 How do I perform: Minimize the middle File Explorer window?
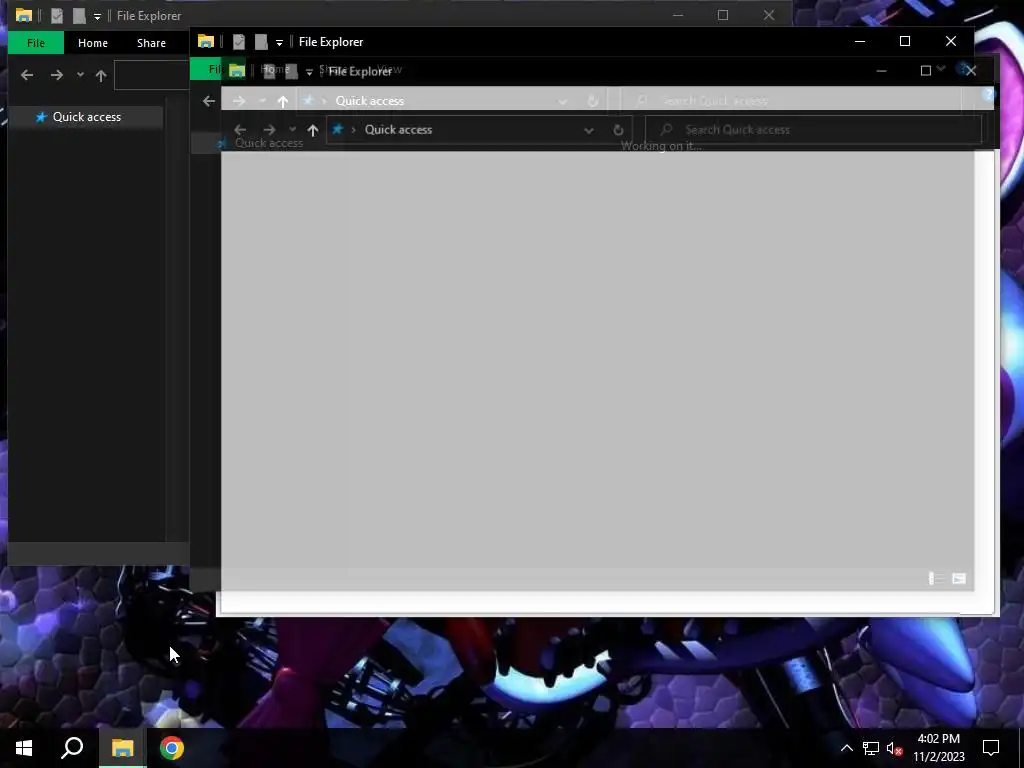860,41
